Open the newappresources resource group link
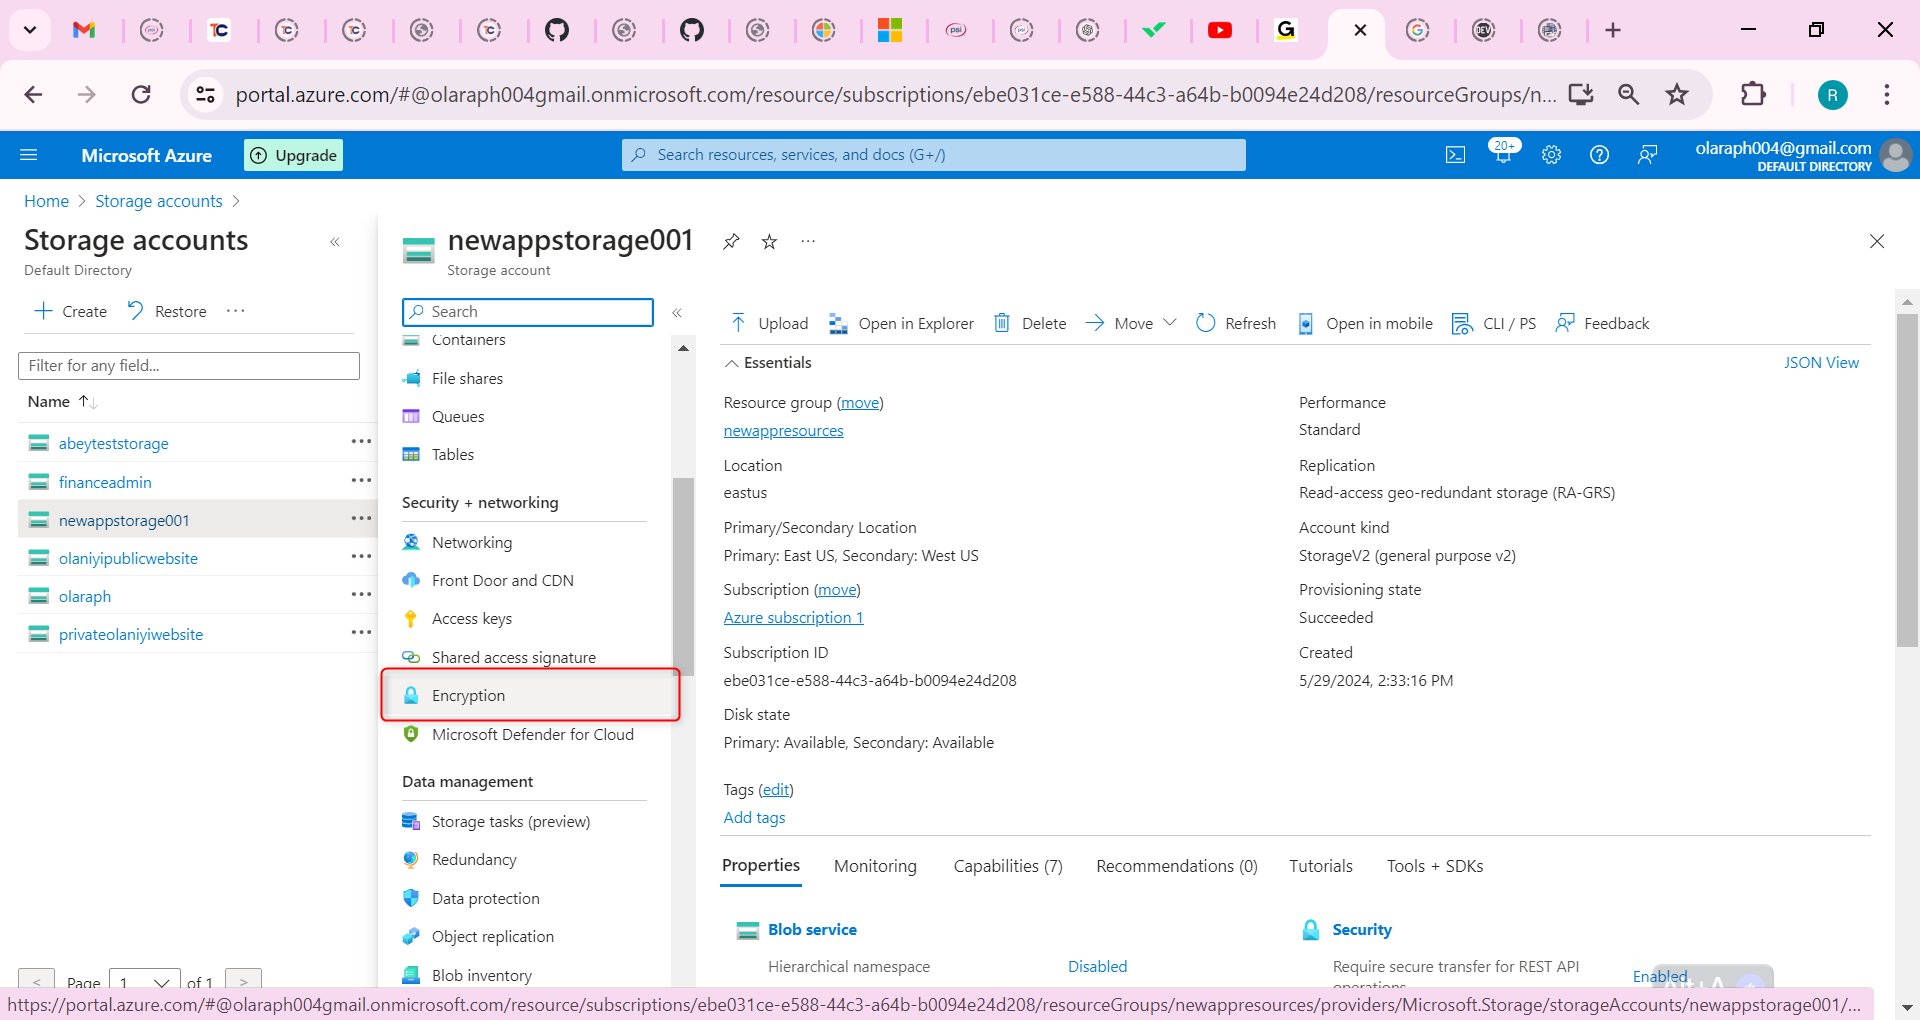 784,431
